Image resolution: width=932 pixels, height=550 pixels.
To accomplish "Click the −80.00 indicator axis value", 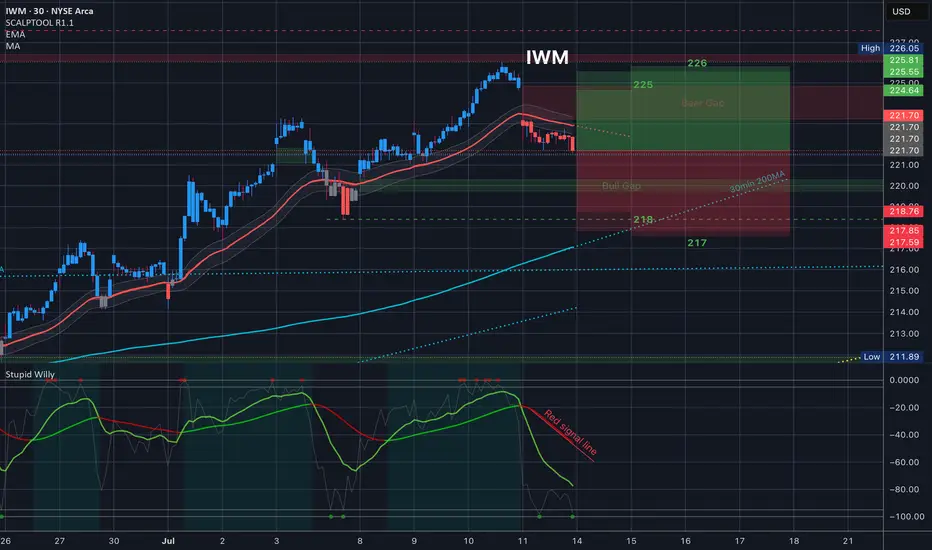I will pyautogui.click(x=904, y=489).
